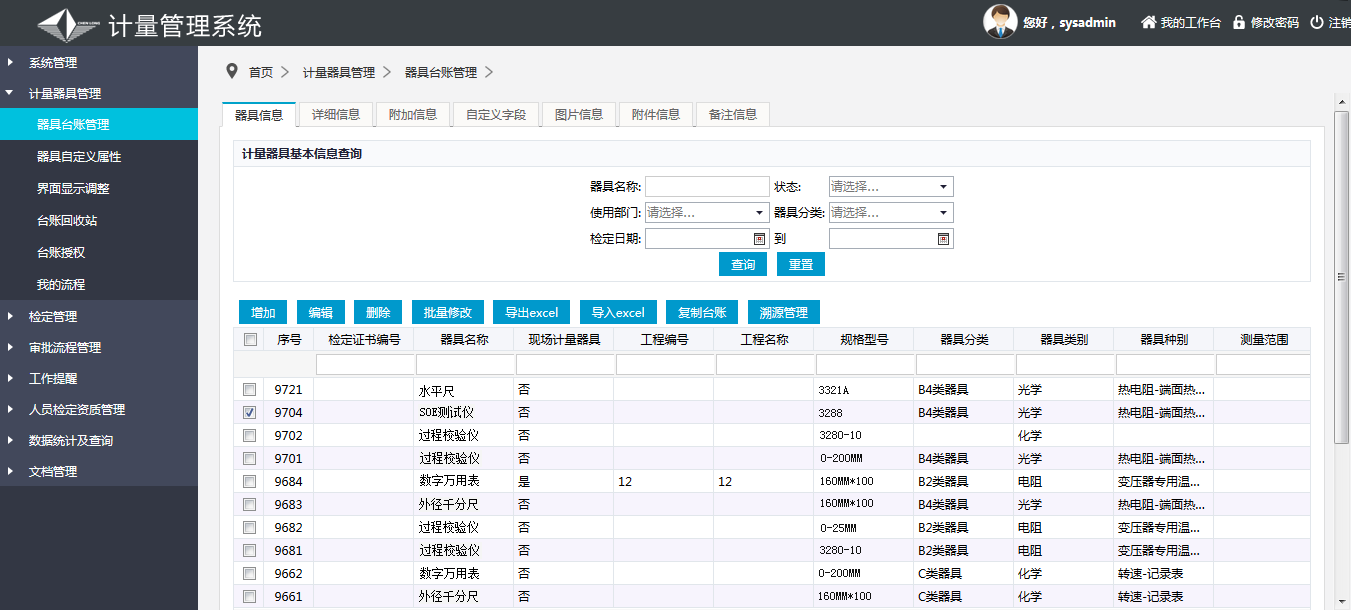Open the 状态 dropdown
Image resolution: width=1351 pixels, height=610 pixels.
[x=891, y=187]
